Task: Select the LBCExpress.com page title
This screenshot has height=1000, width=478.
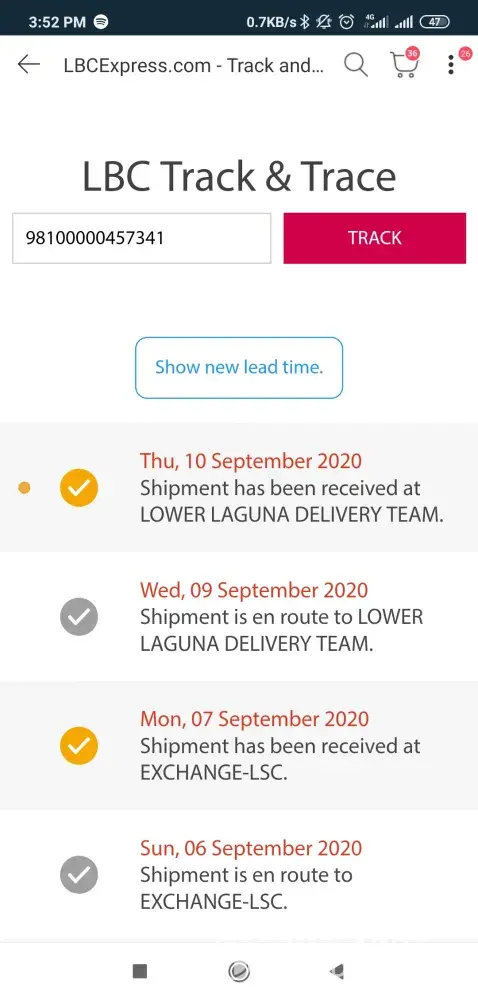Action: click(194, 66)
